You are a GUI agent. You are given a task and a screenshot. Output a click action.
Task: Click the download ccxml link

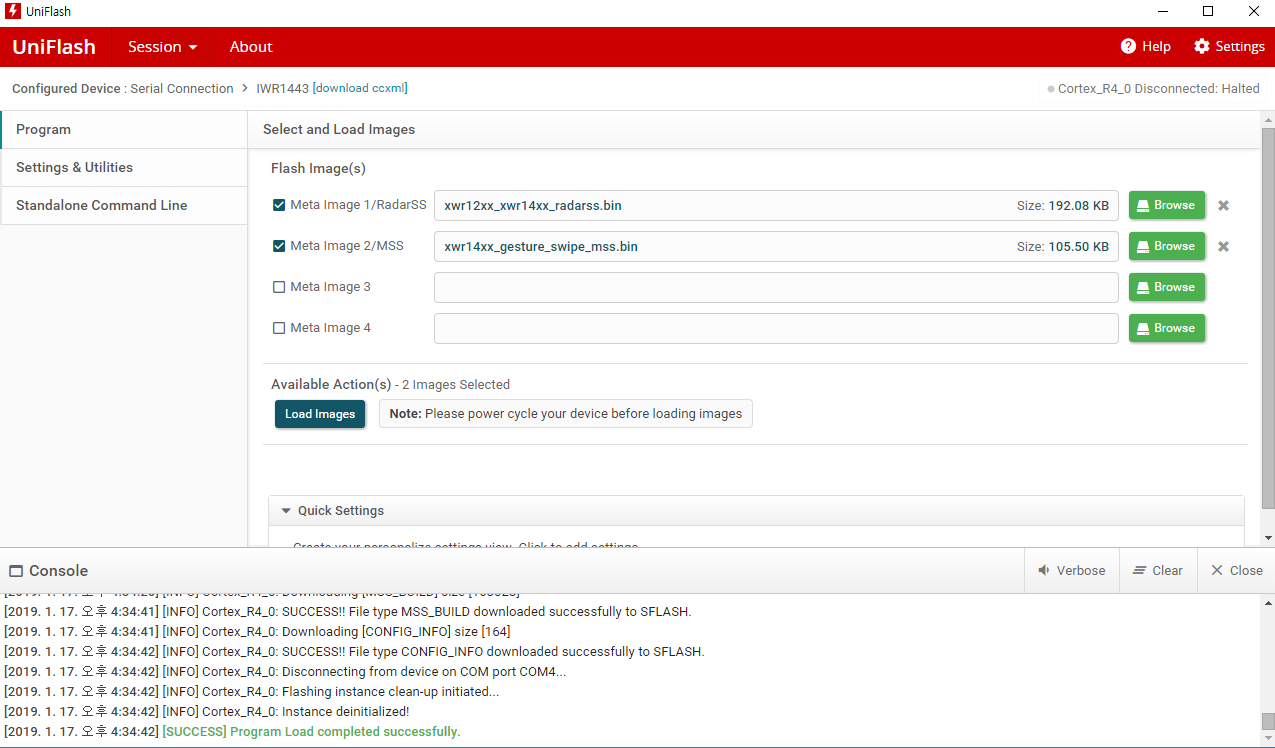[360, 88]
